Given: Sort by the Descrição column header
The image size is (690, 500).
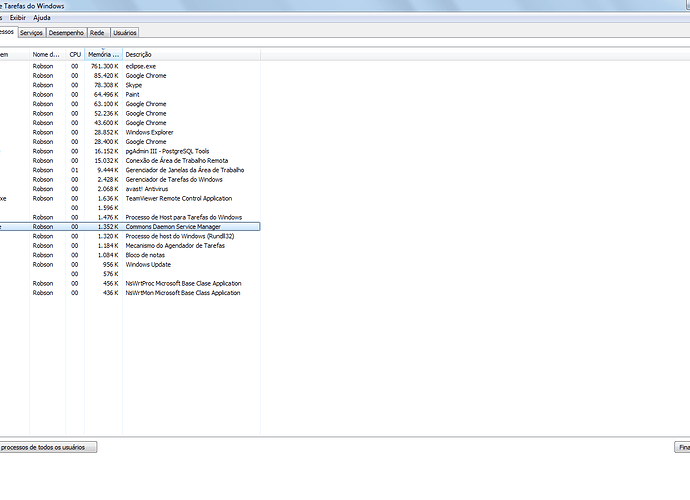Looking at the screenshot, I should [x=191, y=55].
